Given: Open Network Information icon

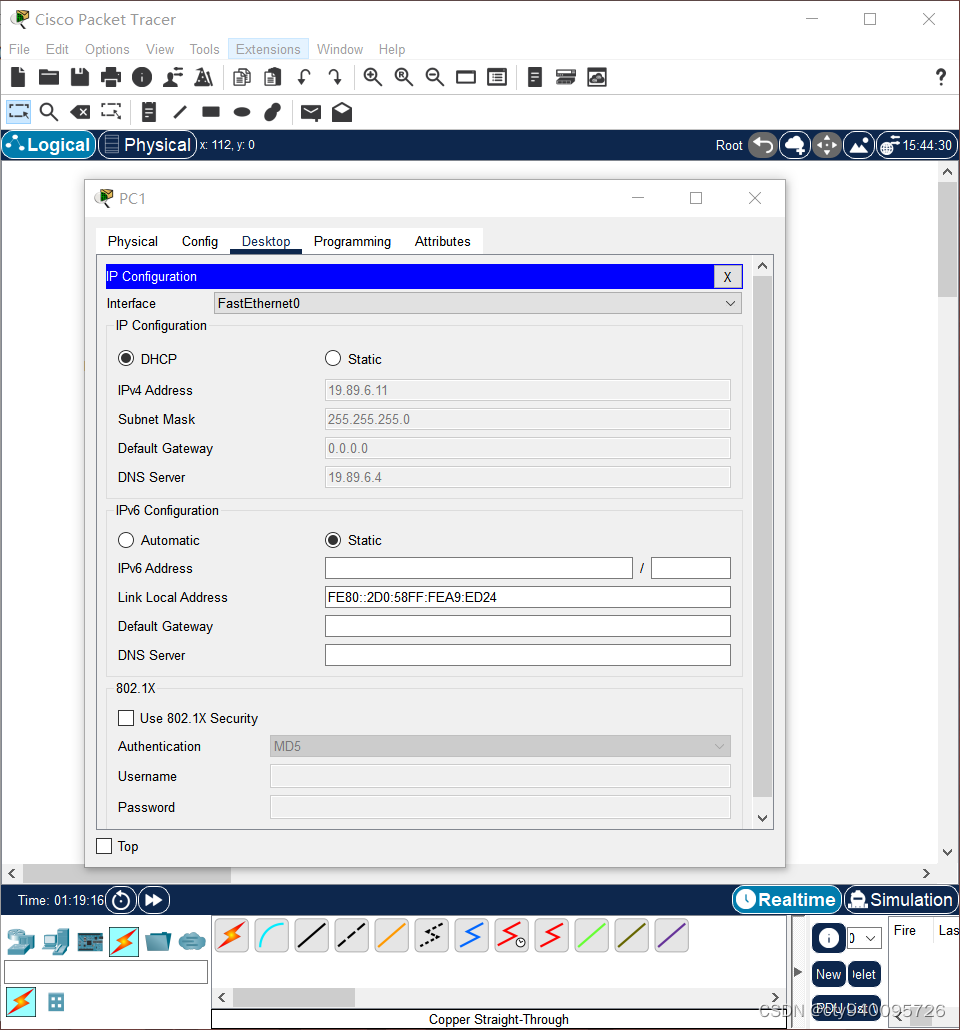Looking at the screenshot, I should 141,78.
